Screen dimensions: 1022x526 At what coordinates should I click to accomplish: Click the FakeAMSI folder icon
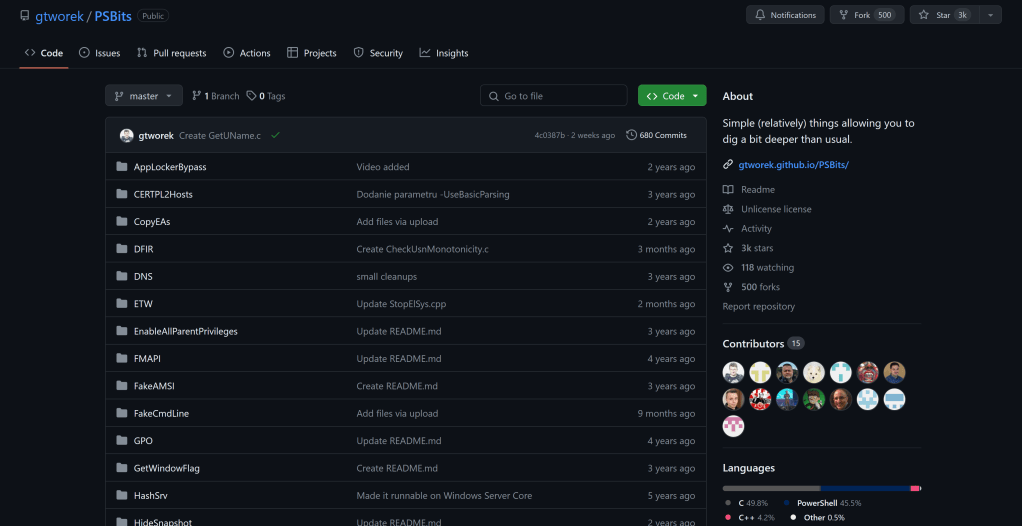click(121, 386)
